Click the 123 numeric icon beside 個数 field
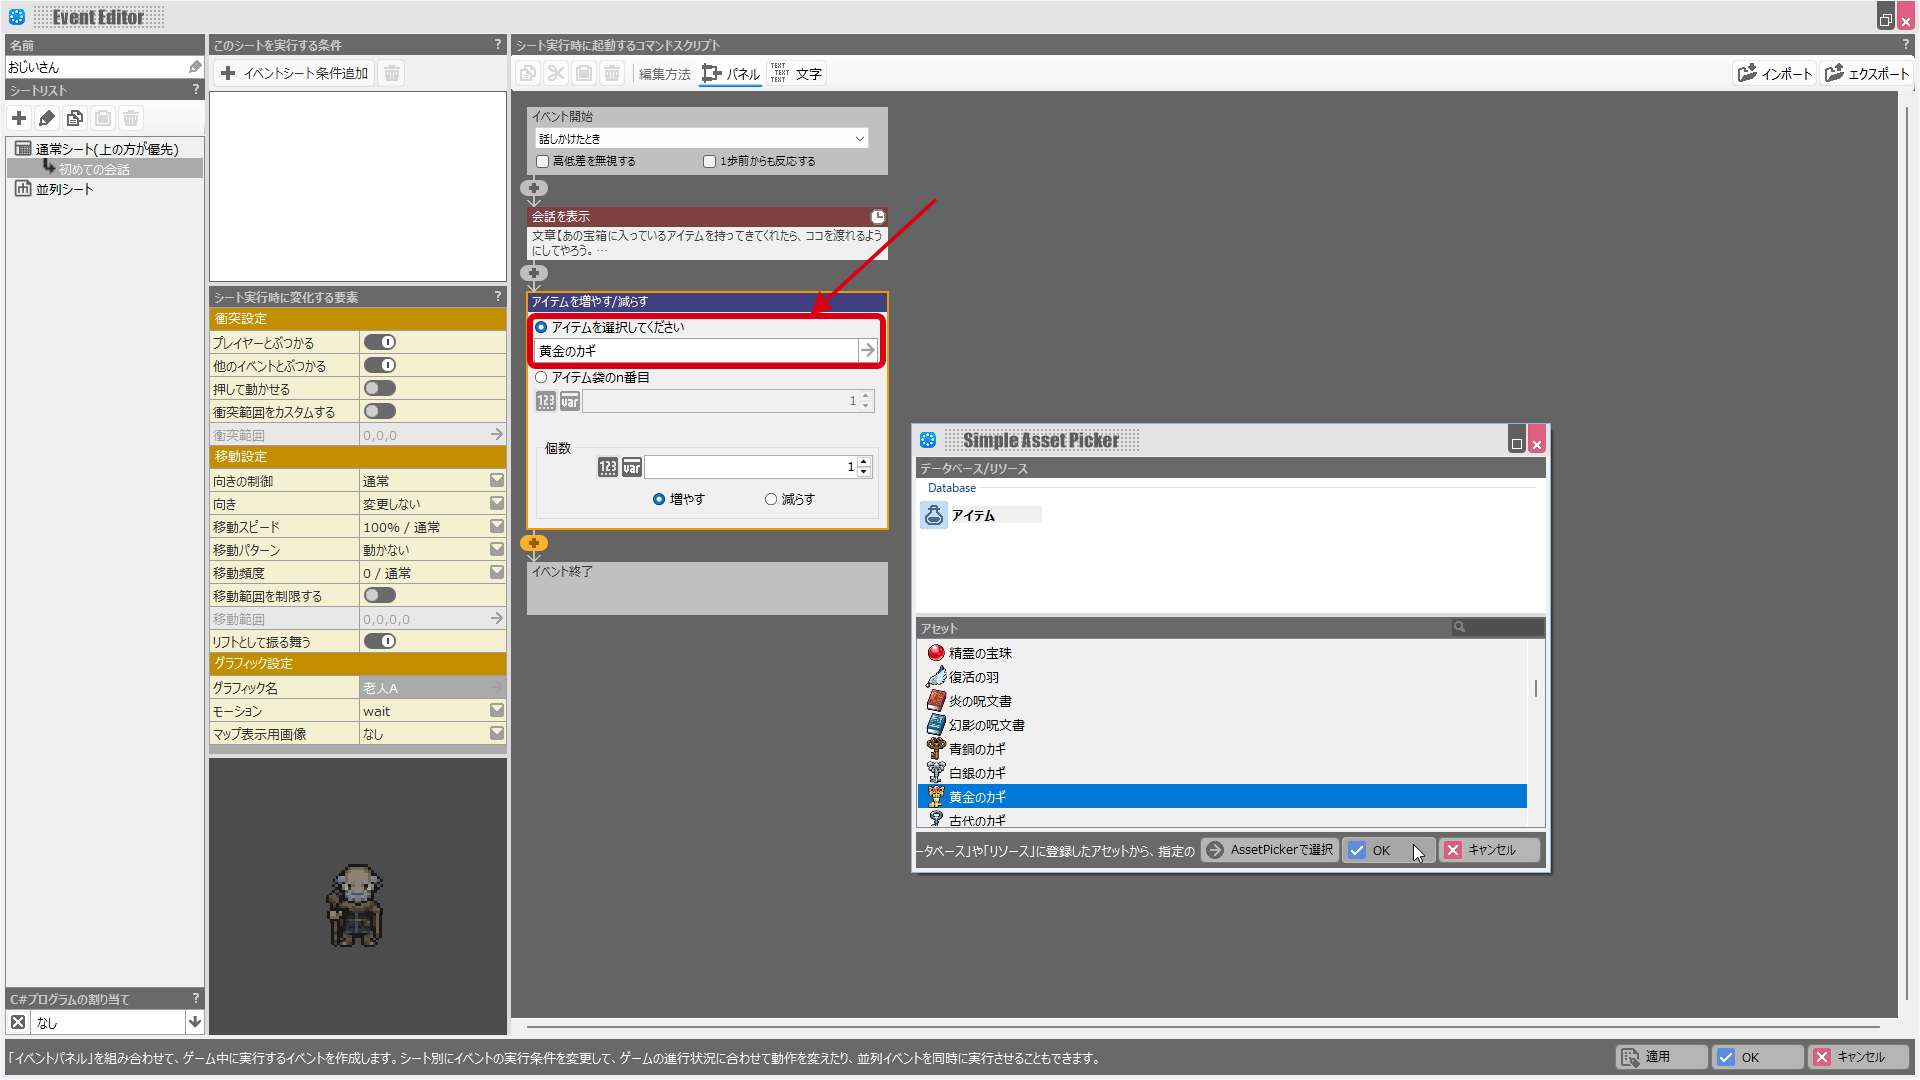The image size is (1920, 1080). tap(608, 467)
